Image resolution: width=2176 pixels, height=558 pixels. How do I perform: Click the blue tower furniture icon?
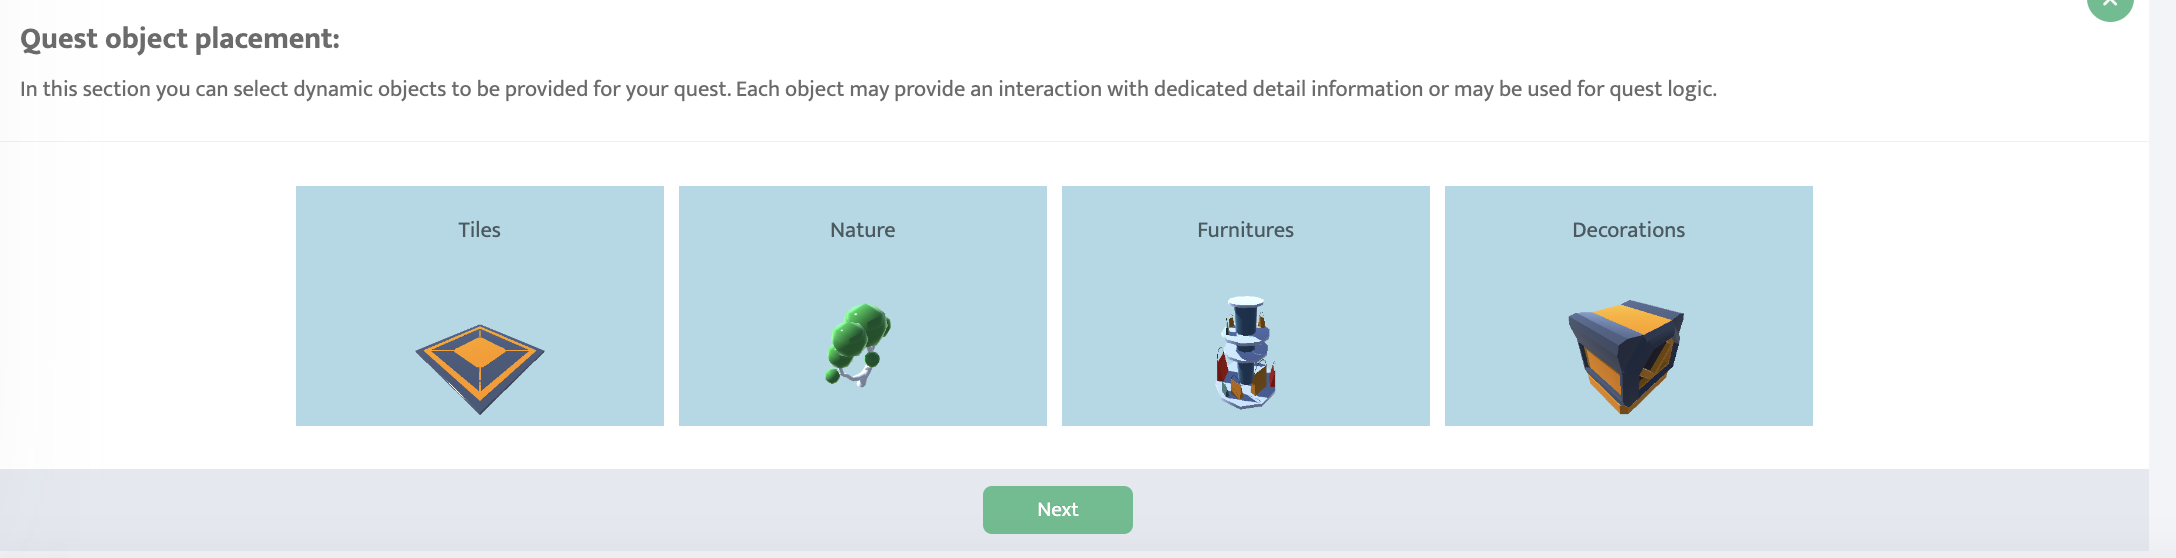pyautogui.click(x=1245, y=352)
